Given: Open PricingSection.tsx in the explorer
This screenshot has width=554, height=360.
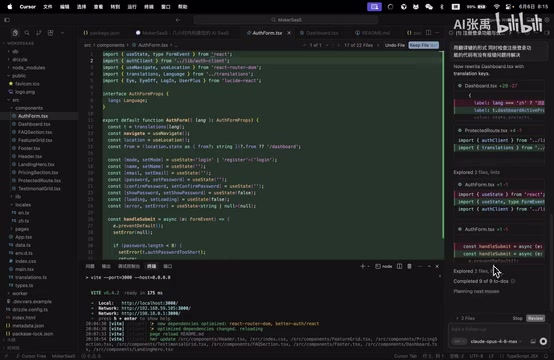Looking at the screenshot, I should 38,172.
